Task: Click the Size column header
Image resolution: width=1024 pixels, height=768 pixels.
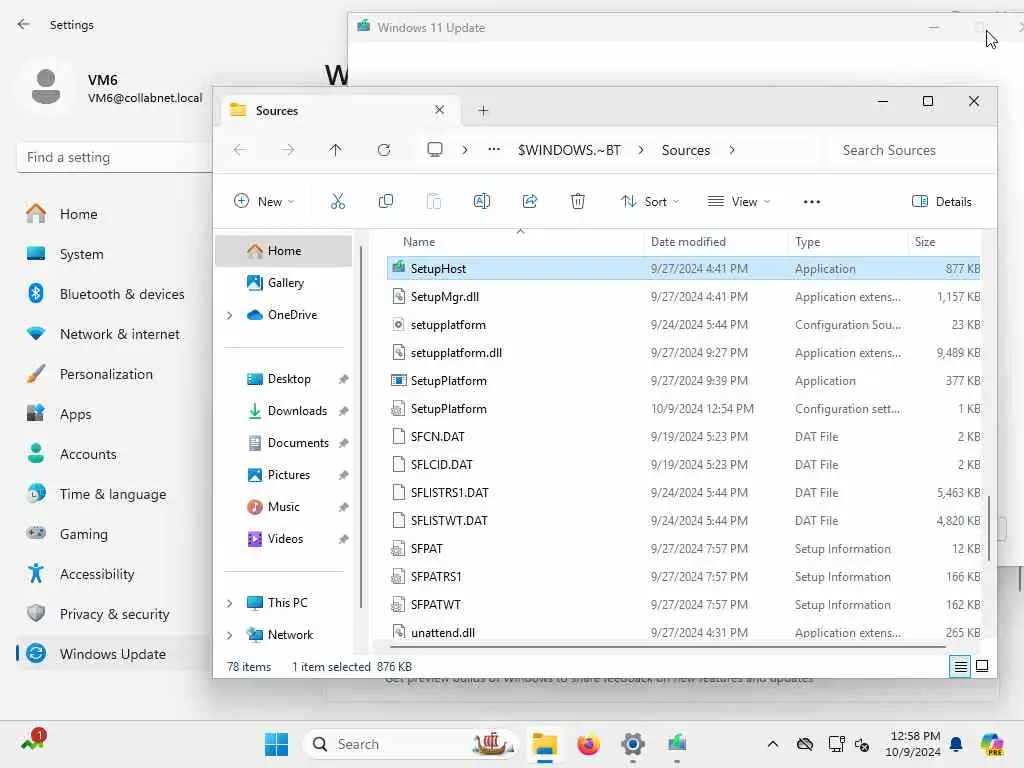Action: (925, 242)
